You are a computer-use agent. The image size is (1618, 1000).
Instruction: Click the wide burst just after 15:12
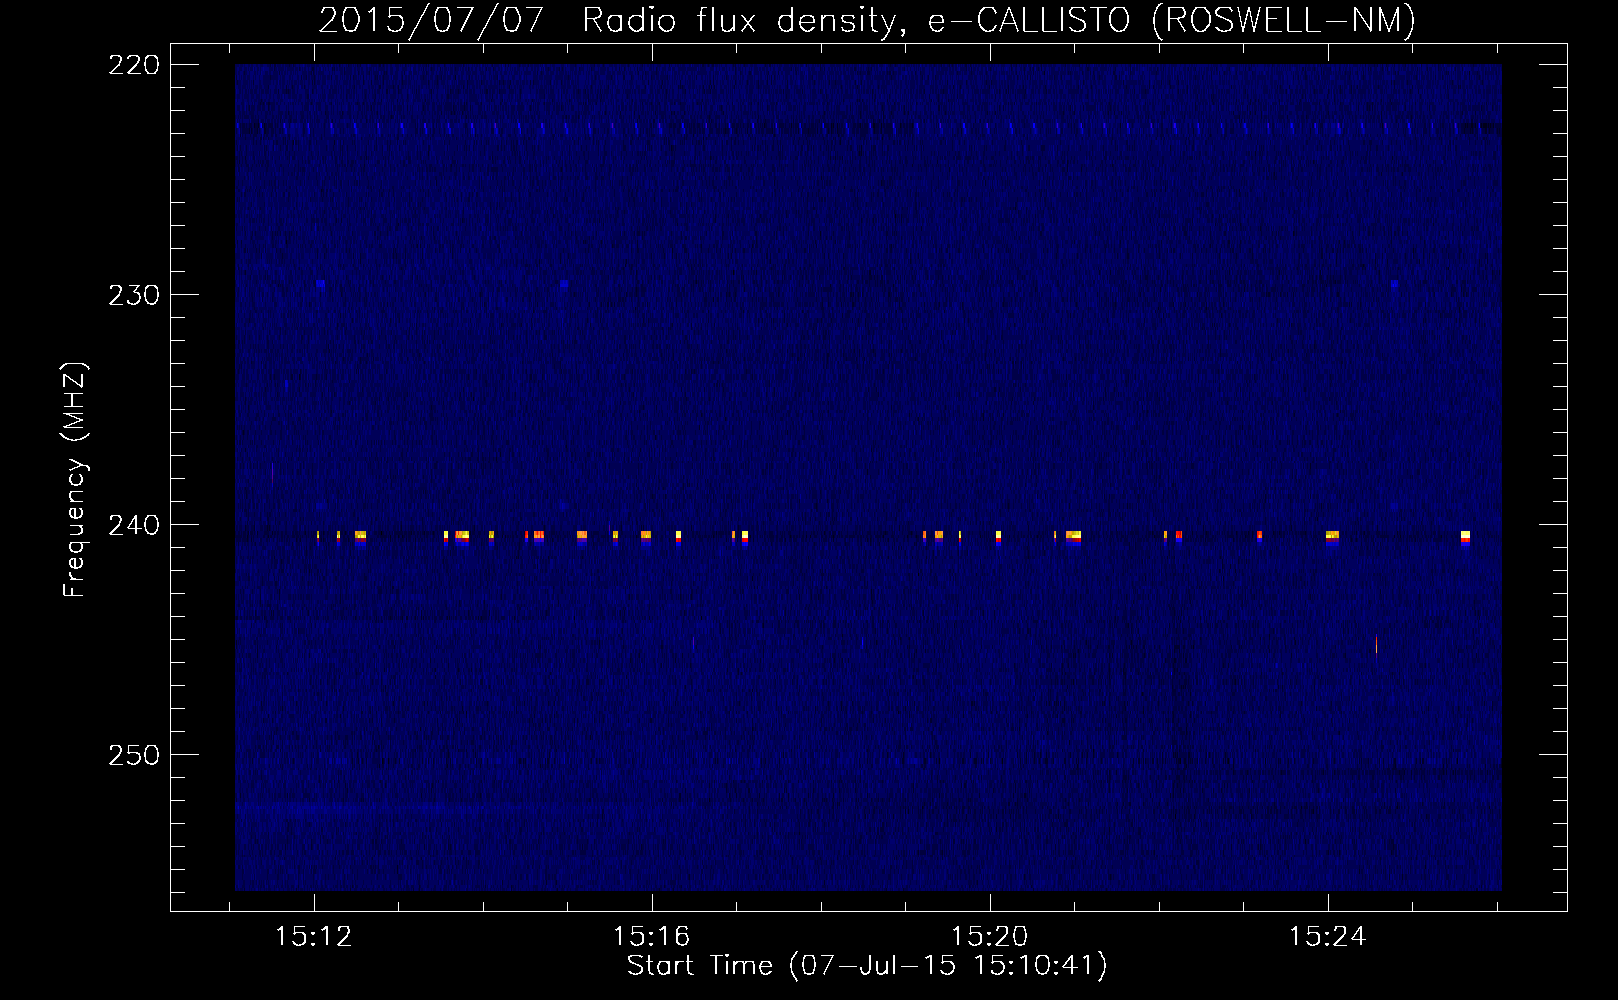click(x=360, y=536)
